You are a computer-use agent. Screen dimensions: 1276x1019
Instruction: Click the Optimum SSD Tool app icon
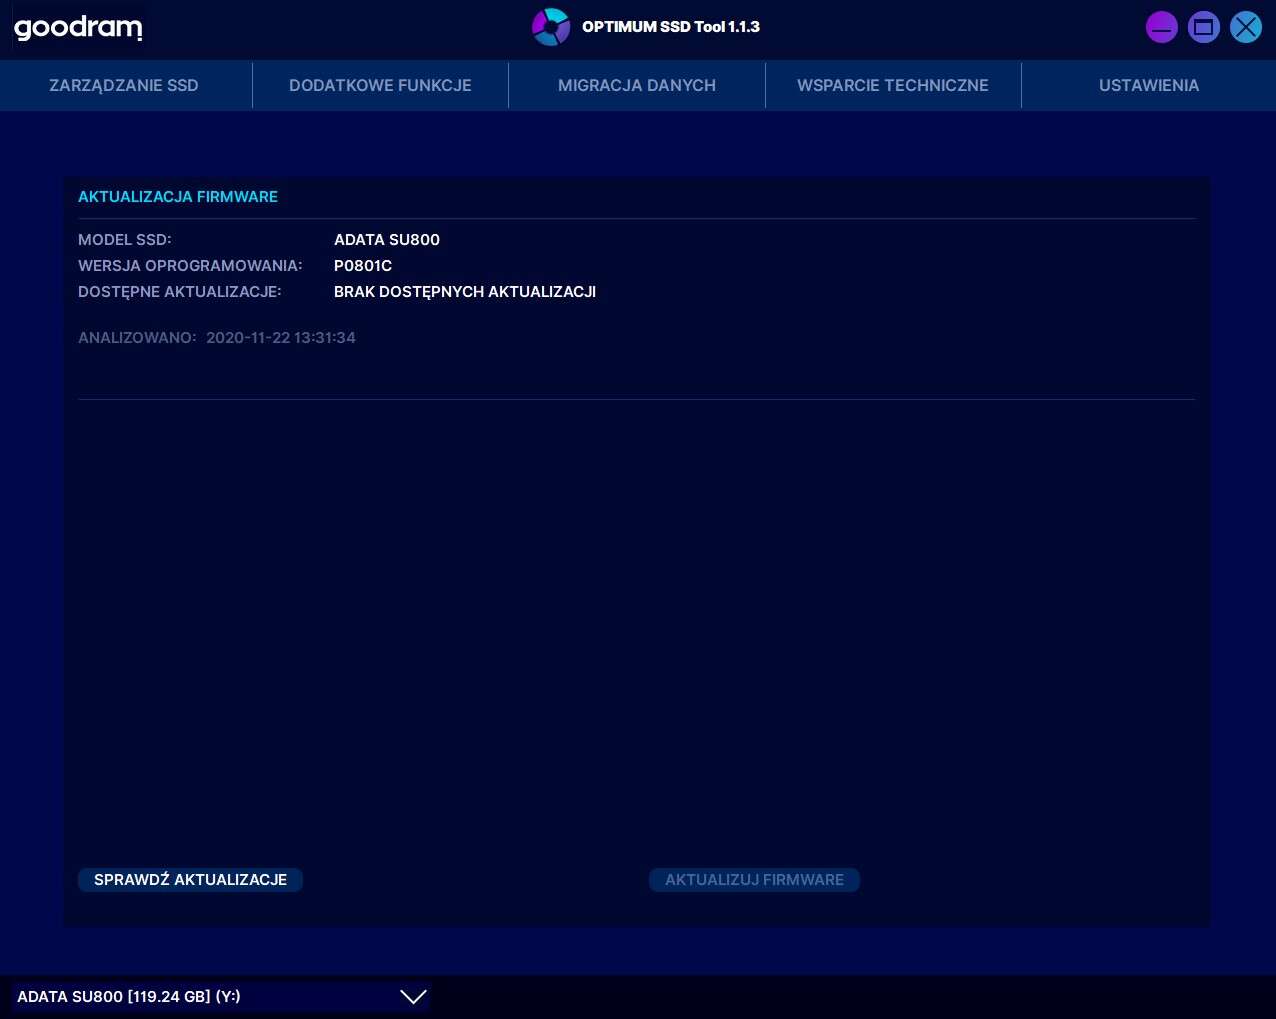pyautogui.click(x=550, y=27)
